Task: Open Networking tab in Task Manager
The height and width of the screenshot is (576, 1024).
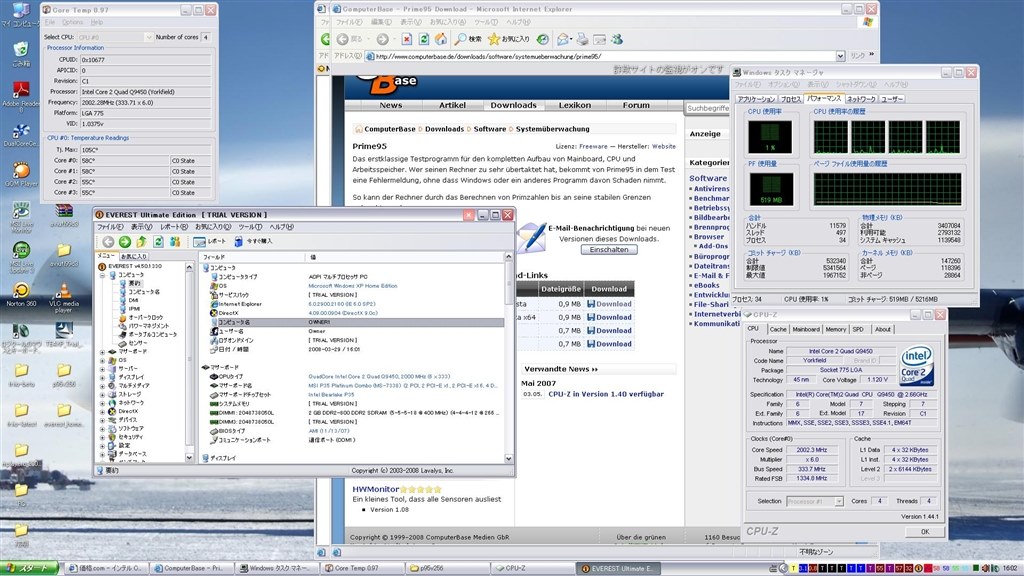Action: pyautogui.click(x=861, y=99)
